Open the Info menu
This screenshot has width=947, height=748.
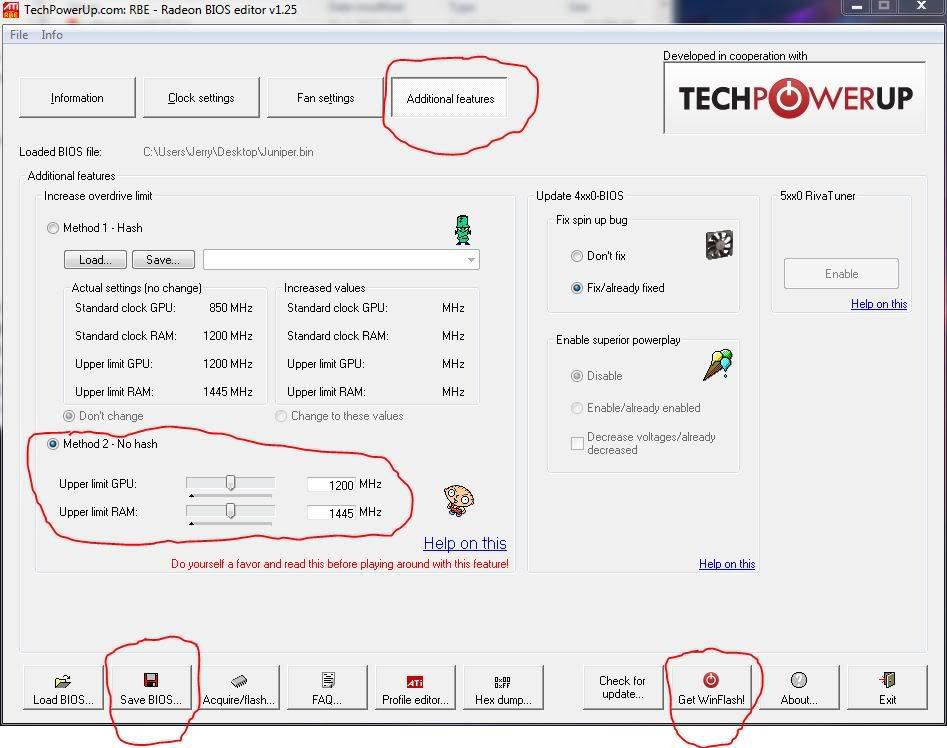[x=52, y=35]
